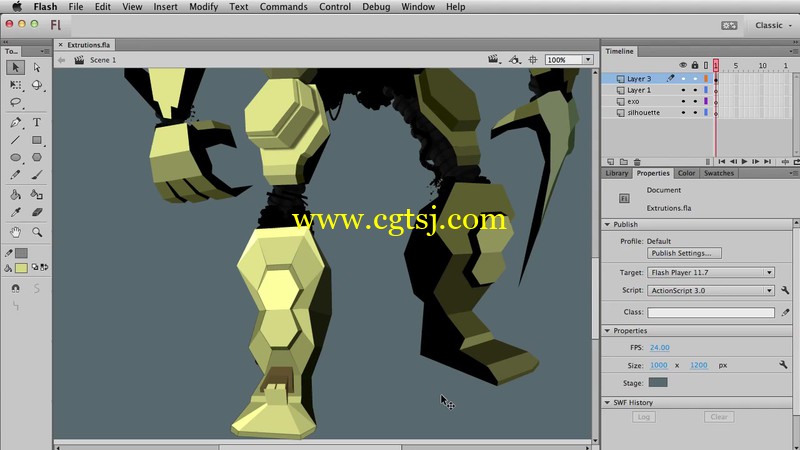Open the stage zoom percentage dropdown
800x450 pixels.
[x=588, y=60]
